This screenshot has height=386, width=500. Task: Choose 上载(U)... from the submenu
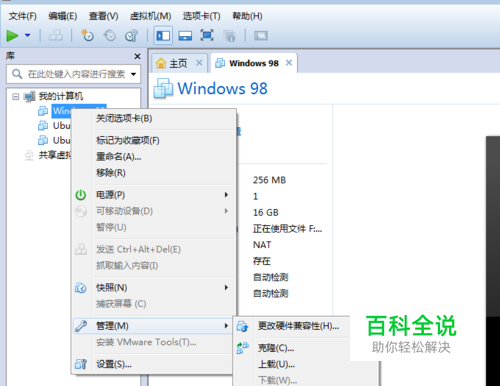point(276,364)
